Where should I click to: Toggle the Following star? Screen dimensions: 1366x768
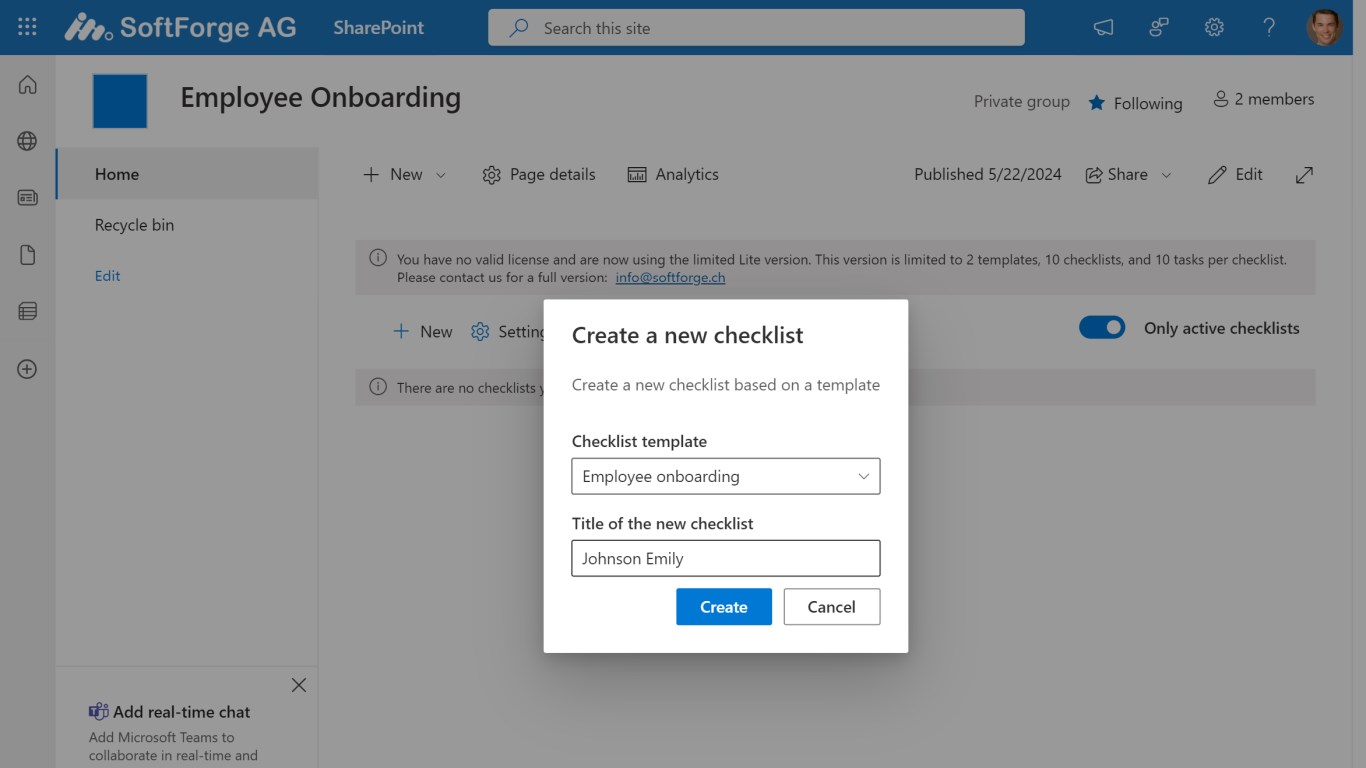point(1097,103)
